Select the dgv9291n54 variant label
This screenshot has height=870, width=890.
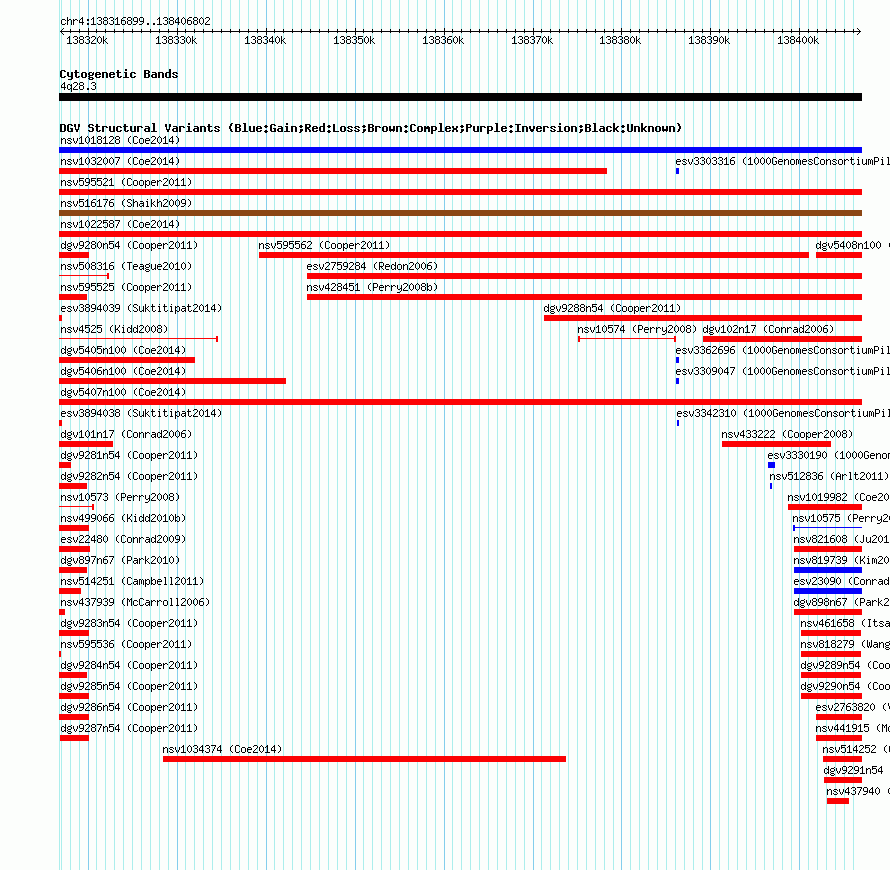coord(853,770)
